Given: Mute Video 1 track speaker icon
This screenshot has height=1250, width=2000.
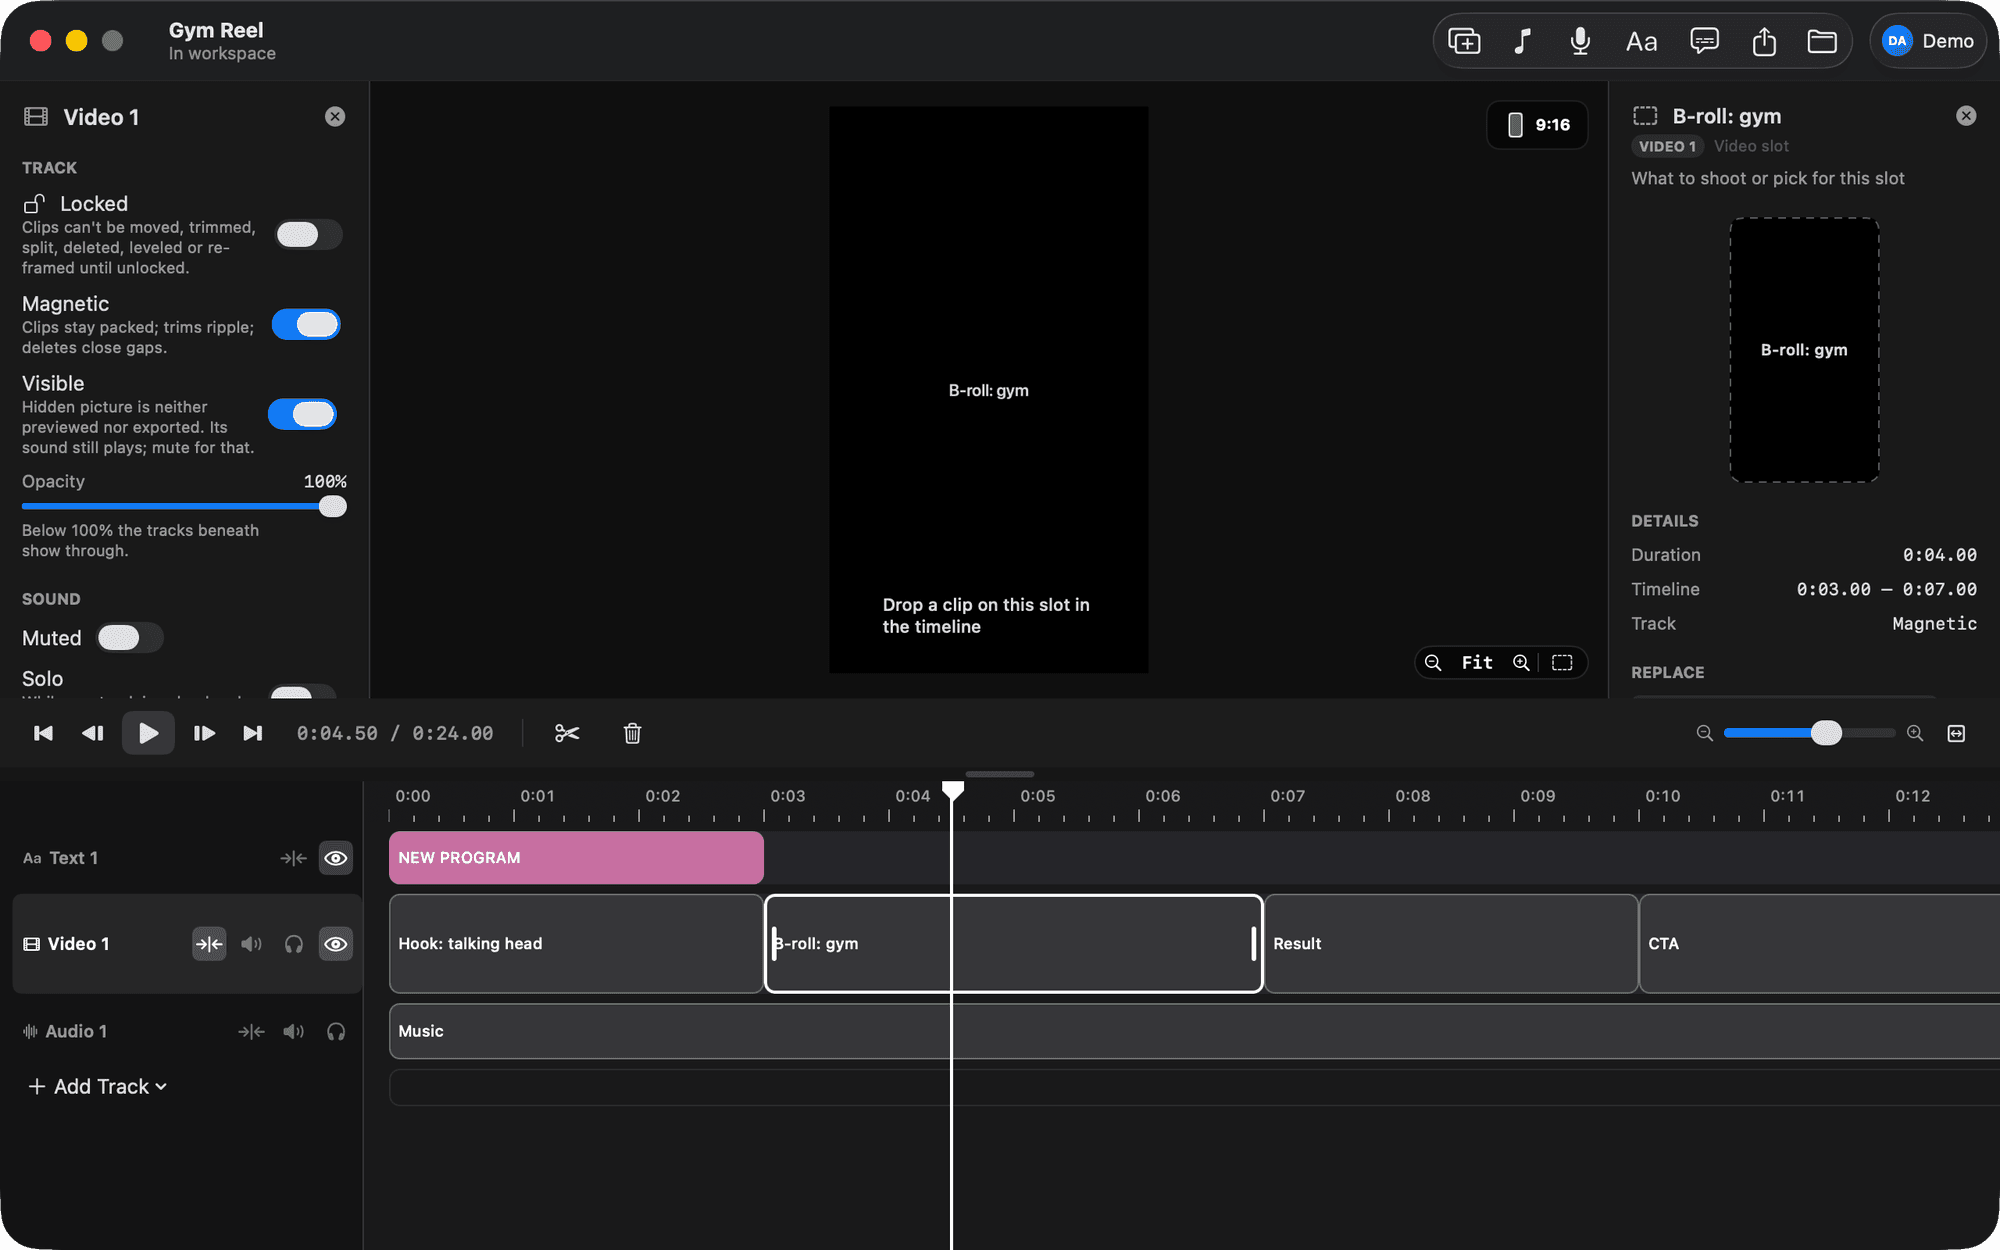Looking at the screenshot, I should click(251, 944).
